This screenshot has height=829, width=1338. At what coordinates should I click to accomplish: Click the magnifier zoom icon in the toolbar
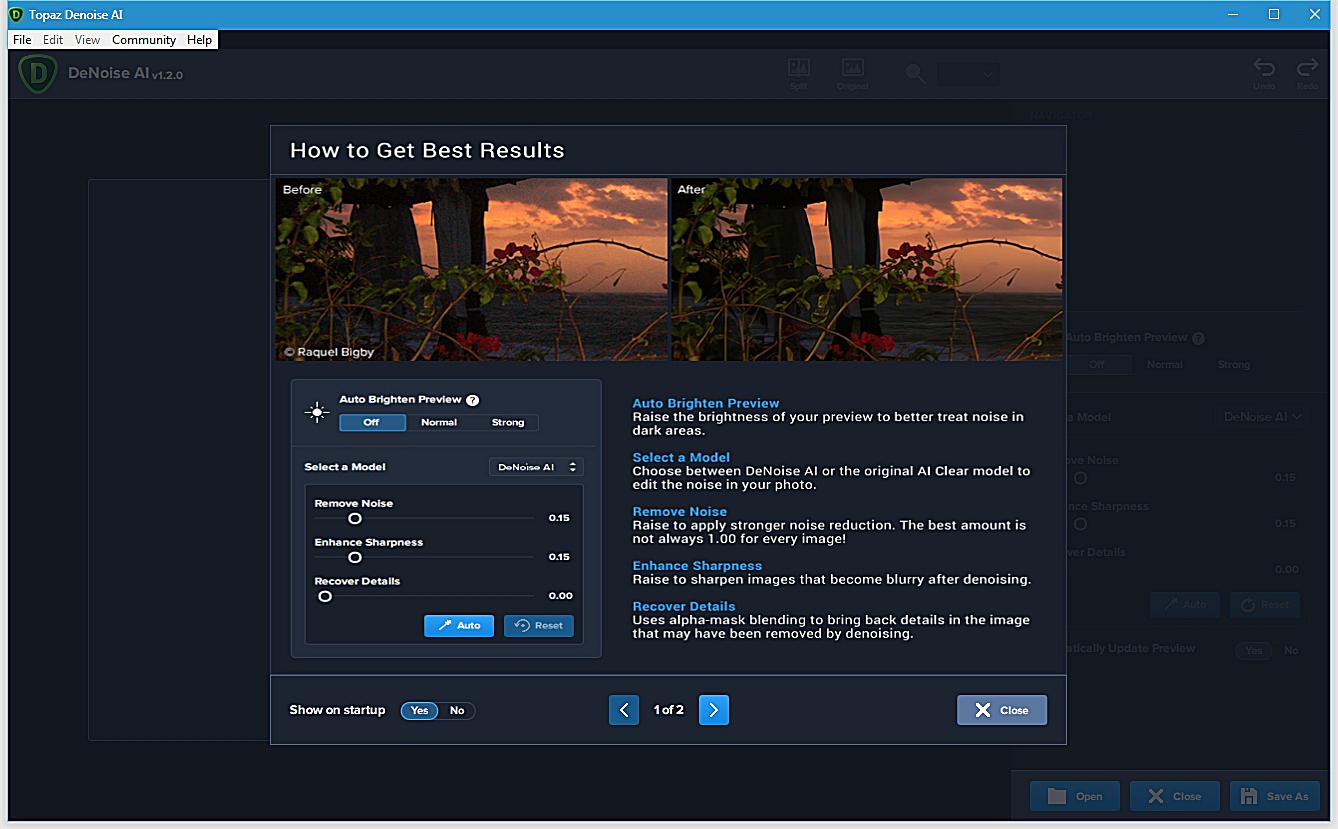(x=915, y=74)
